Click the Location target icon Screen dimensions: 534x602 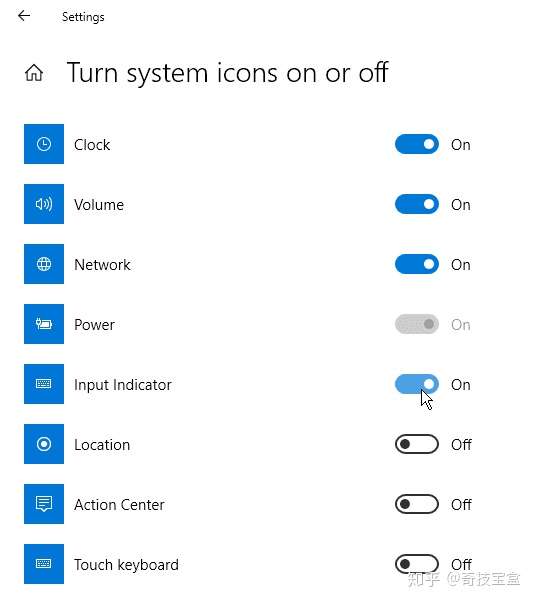pyautogui.click(x=44, y=444)
